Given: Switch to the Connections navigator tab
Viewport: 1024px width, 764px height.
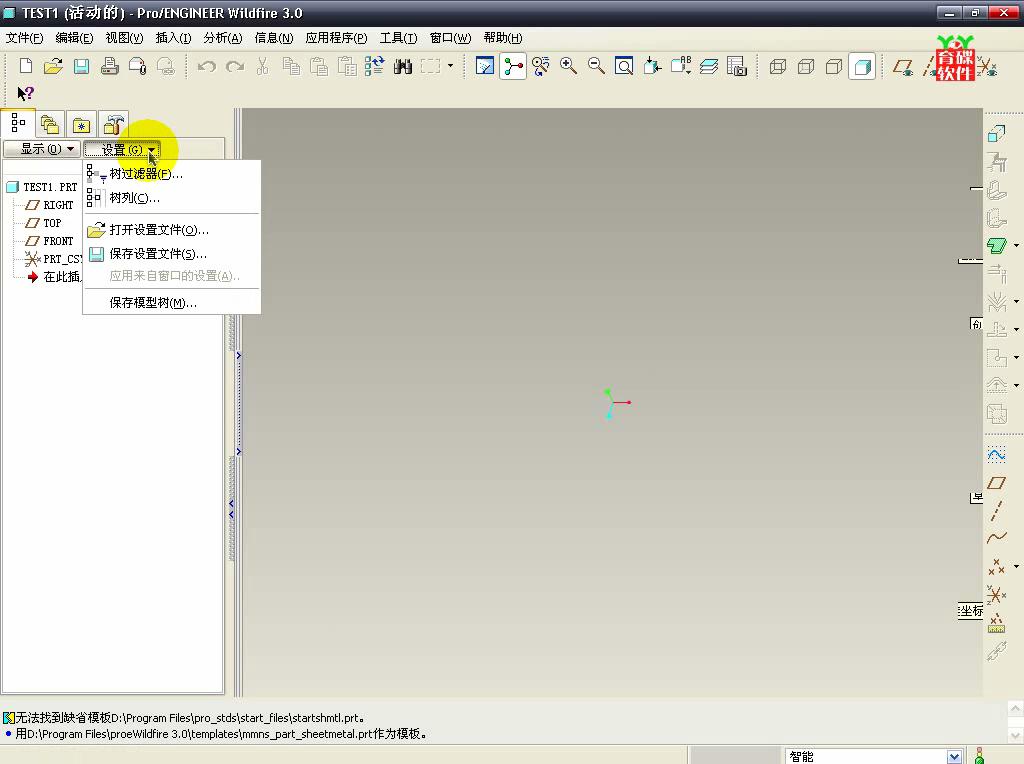Looking at the screenshot, I should click(x=113, y=124).
